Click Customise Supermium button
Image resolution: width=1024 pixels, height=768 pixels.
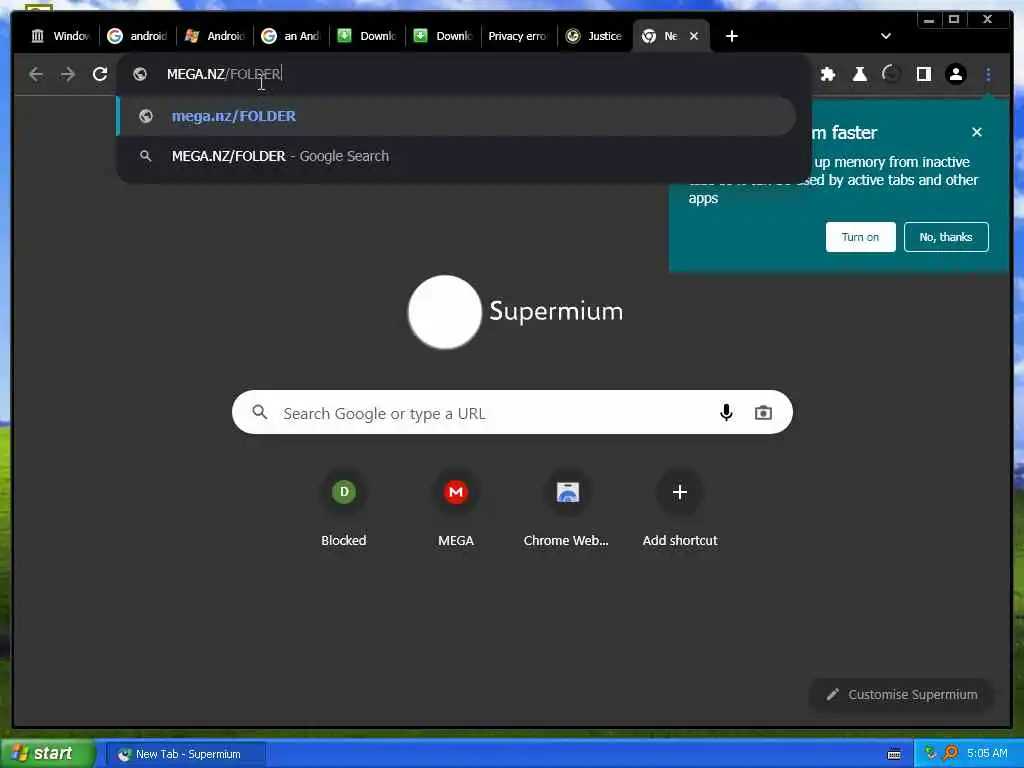pos(901,695)
